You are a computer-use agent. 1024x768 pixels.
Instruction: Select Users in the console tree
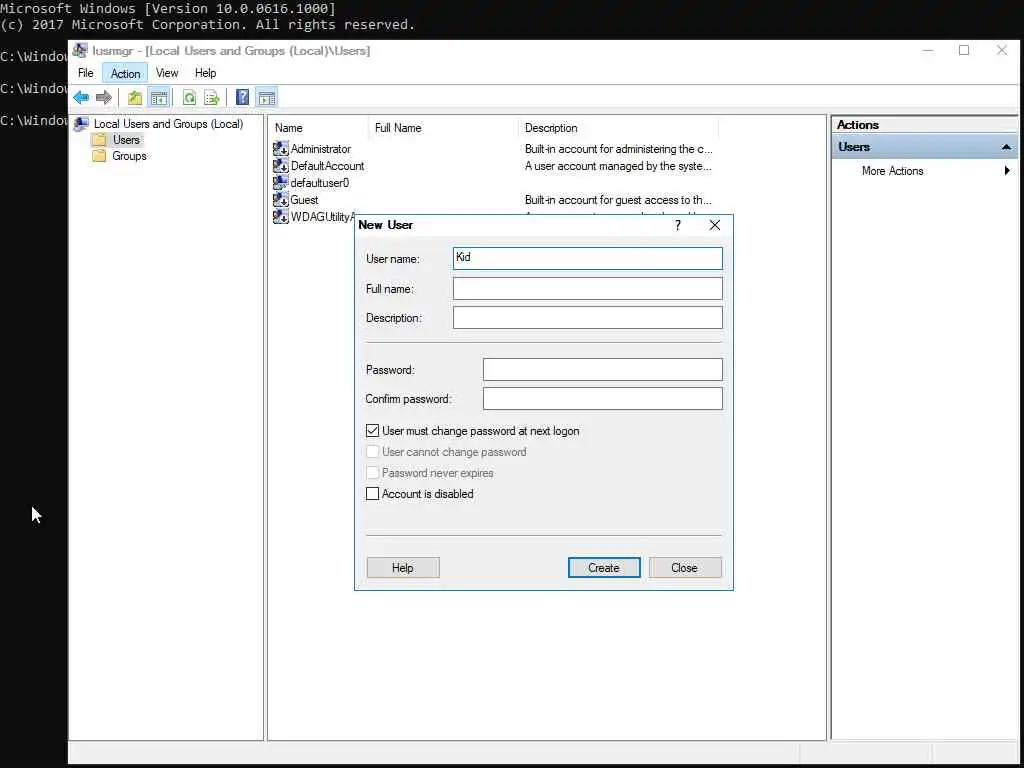pos(126,140)
